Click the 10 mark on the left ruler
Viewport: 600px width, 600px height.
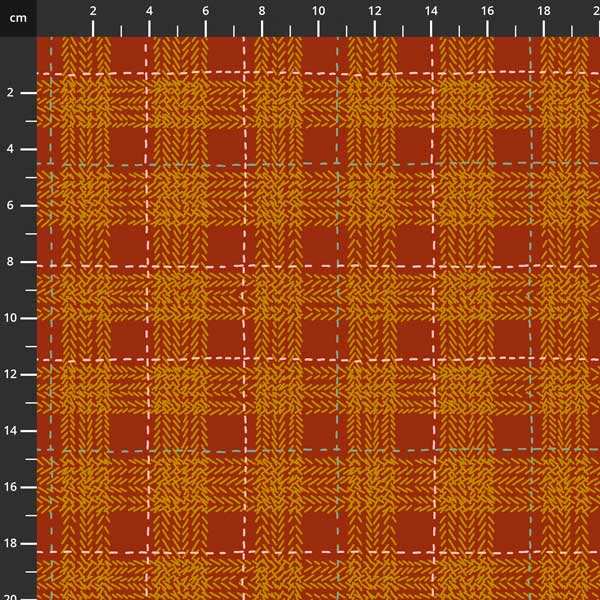coord(12,318)
